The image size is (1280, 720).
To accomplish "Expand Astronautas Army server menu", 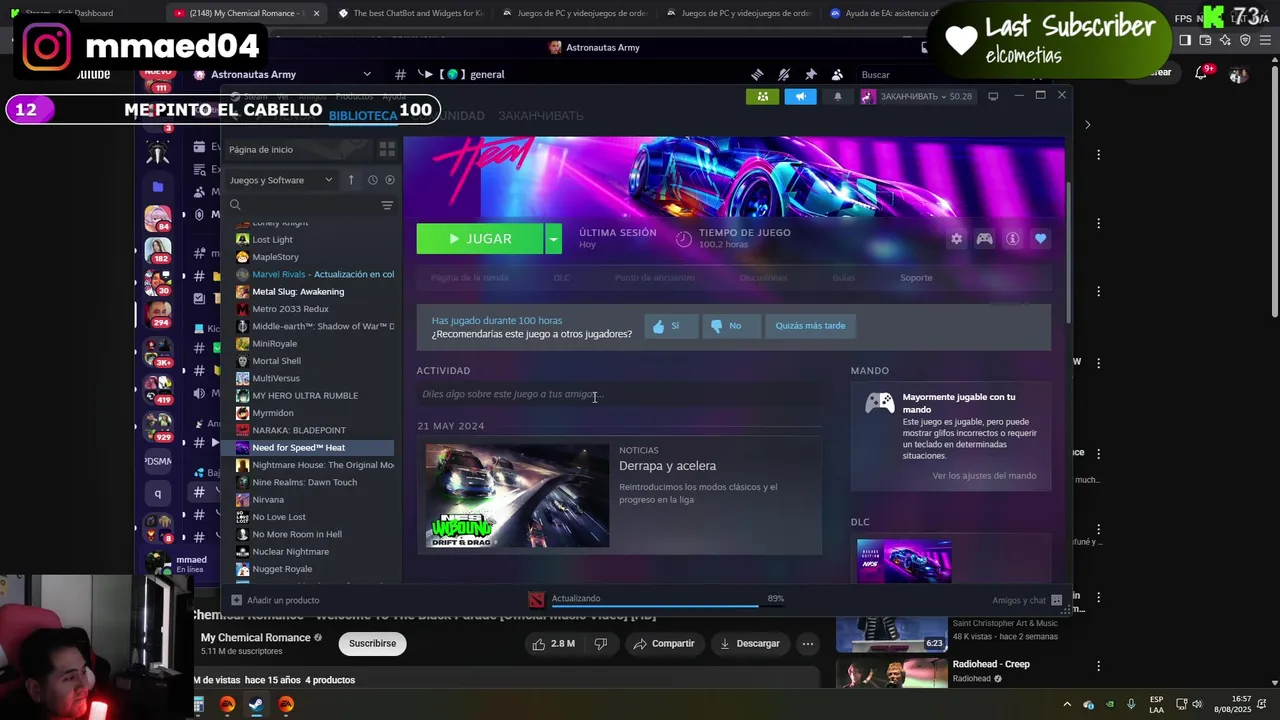I will 367,74.
